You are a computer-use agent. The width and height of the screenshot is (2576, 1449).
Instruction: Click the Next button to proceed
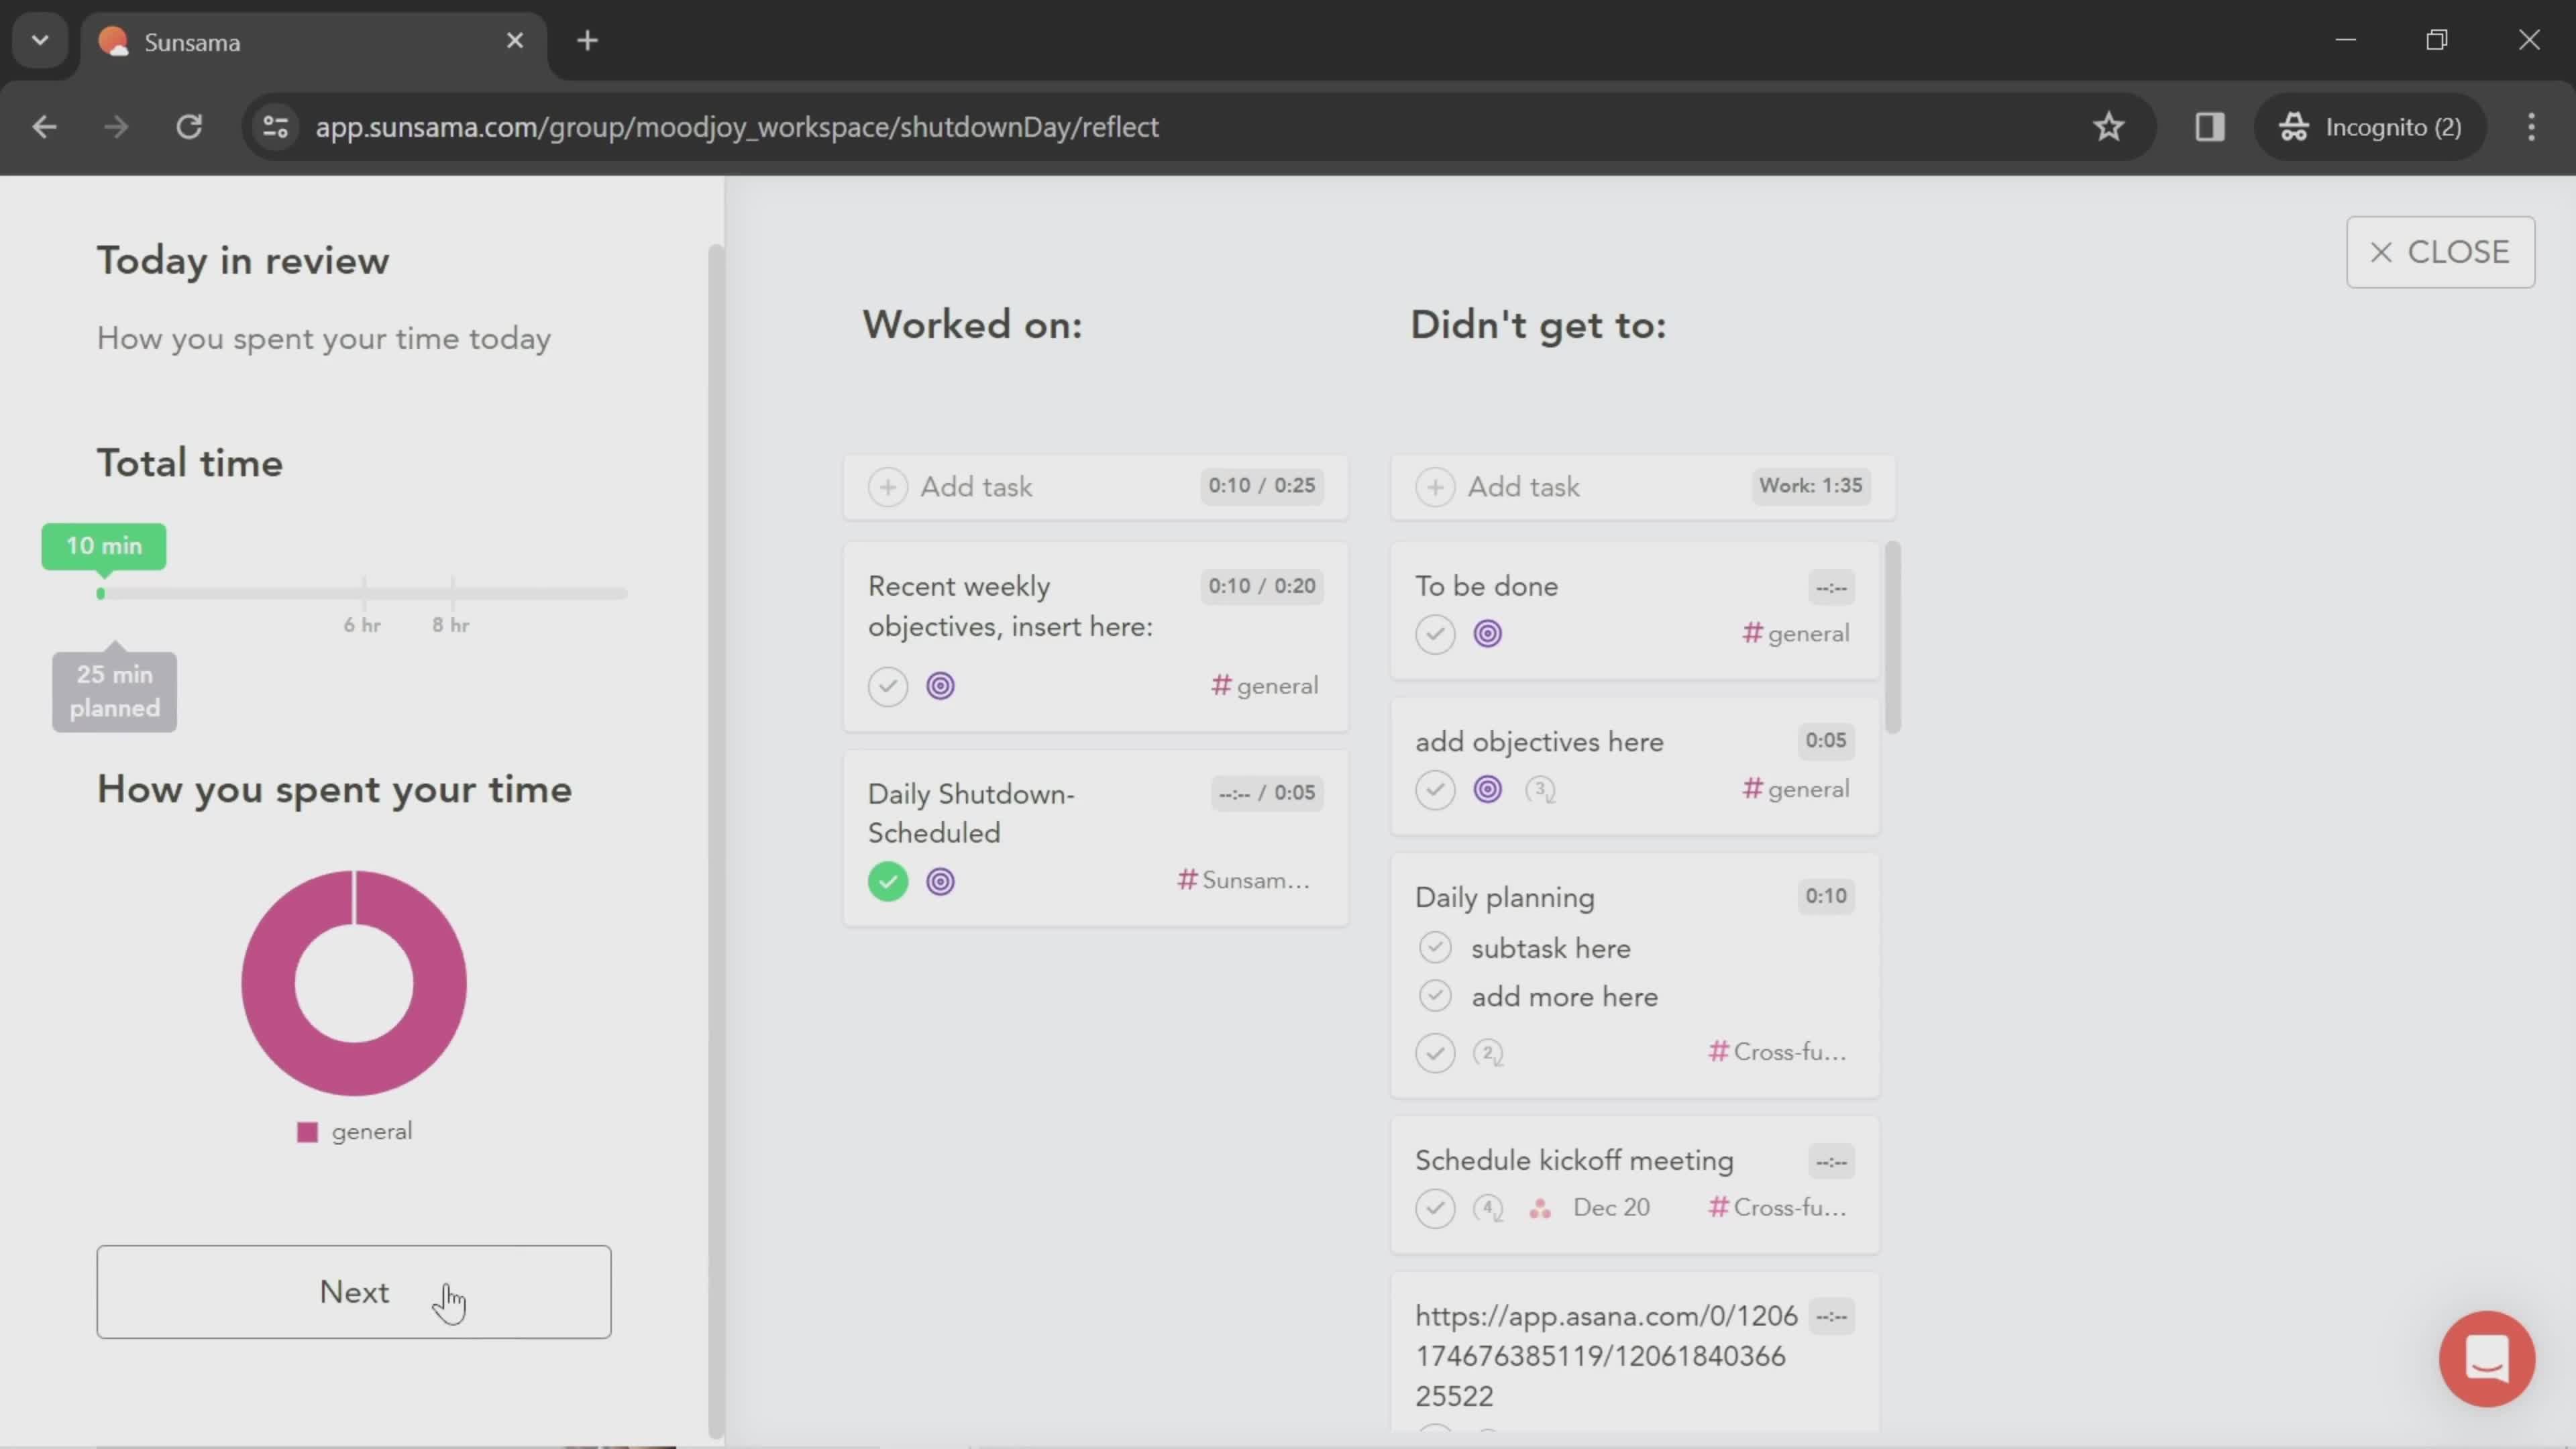pos(354,1291)
